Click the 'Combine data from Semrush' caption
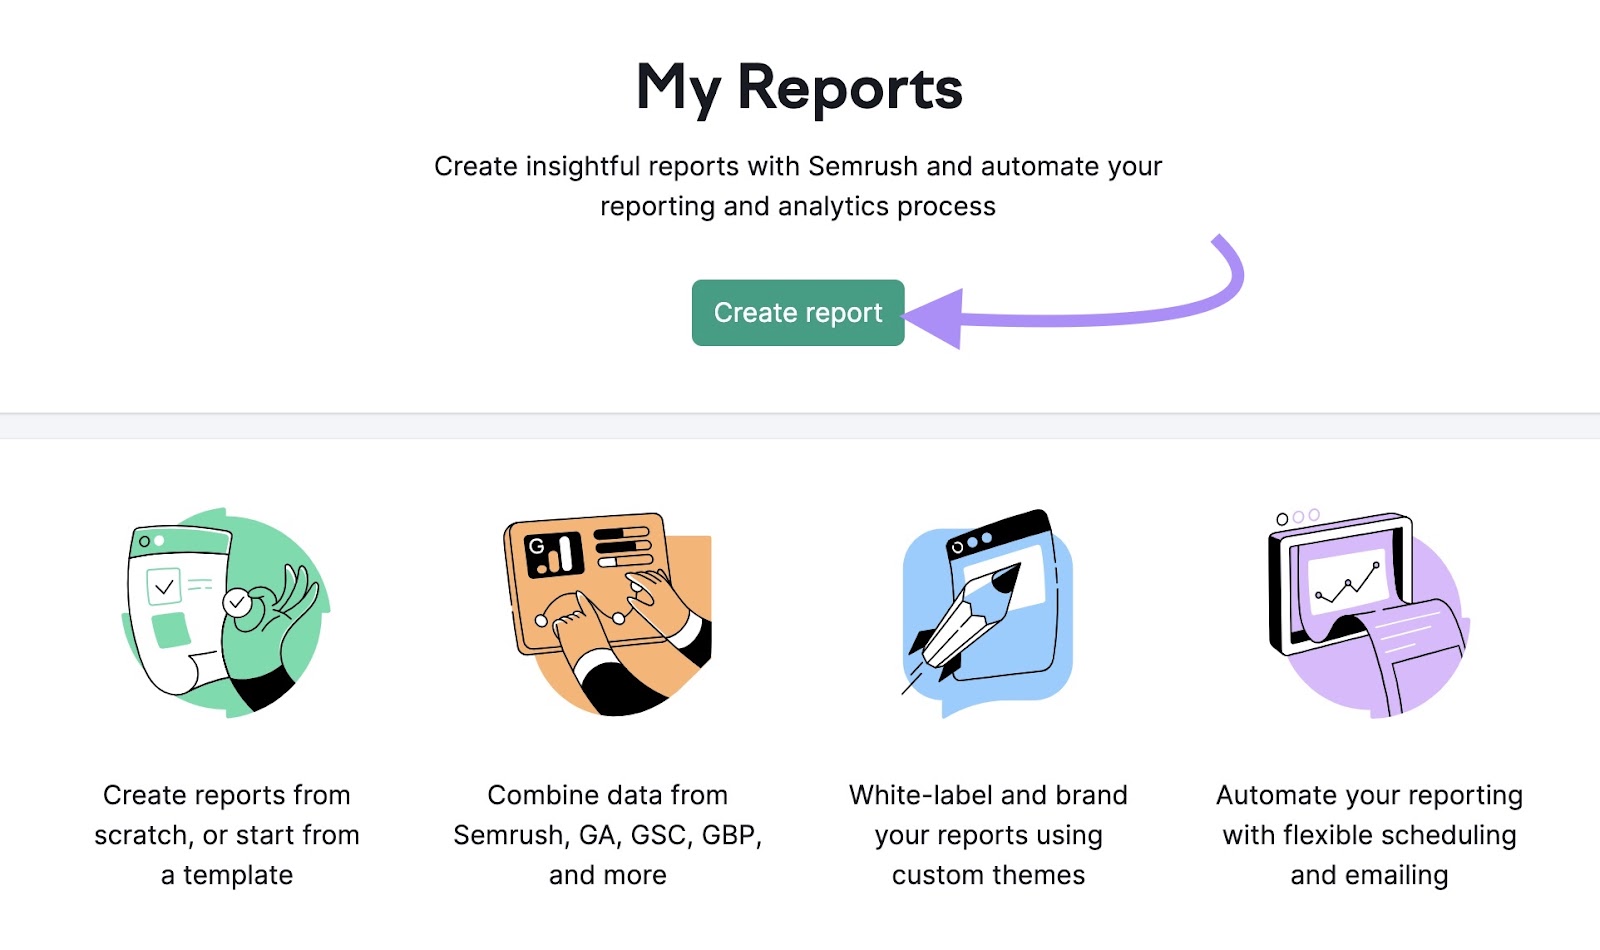1600x950 pixels. [606, 835]
